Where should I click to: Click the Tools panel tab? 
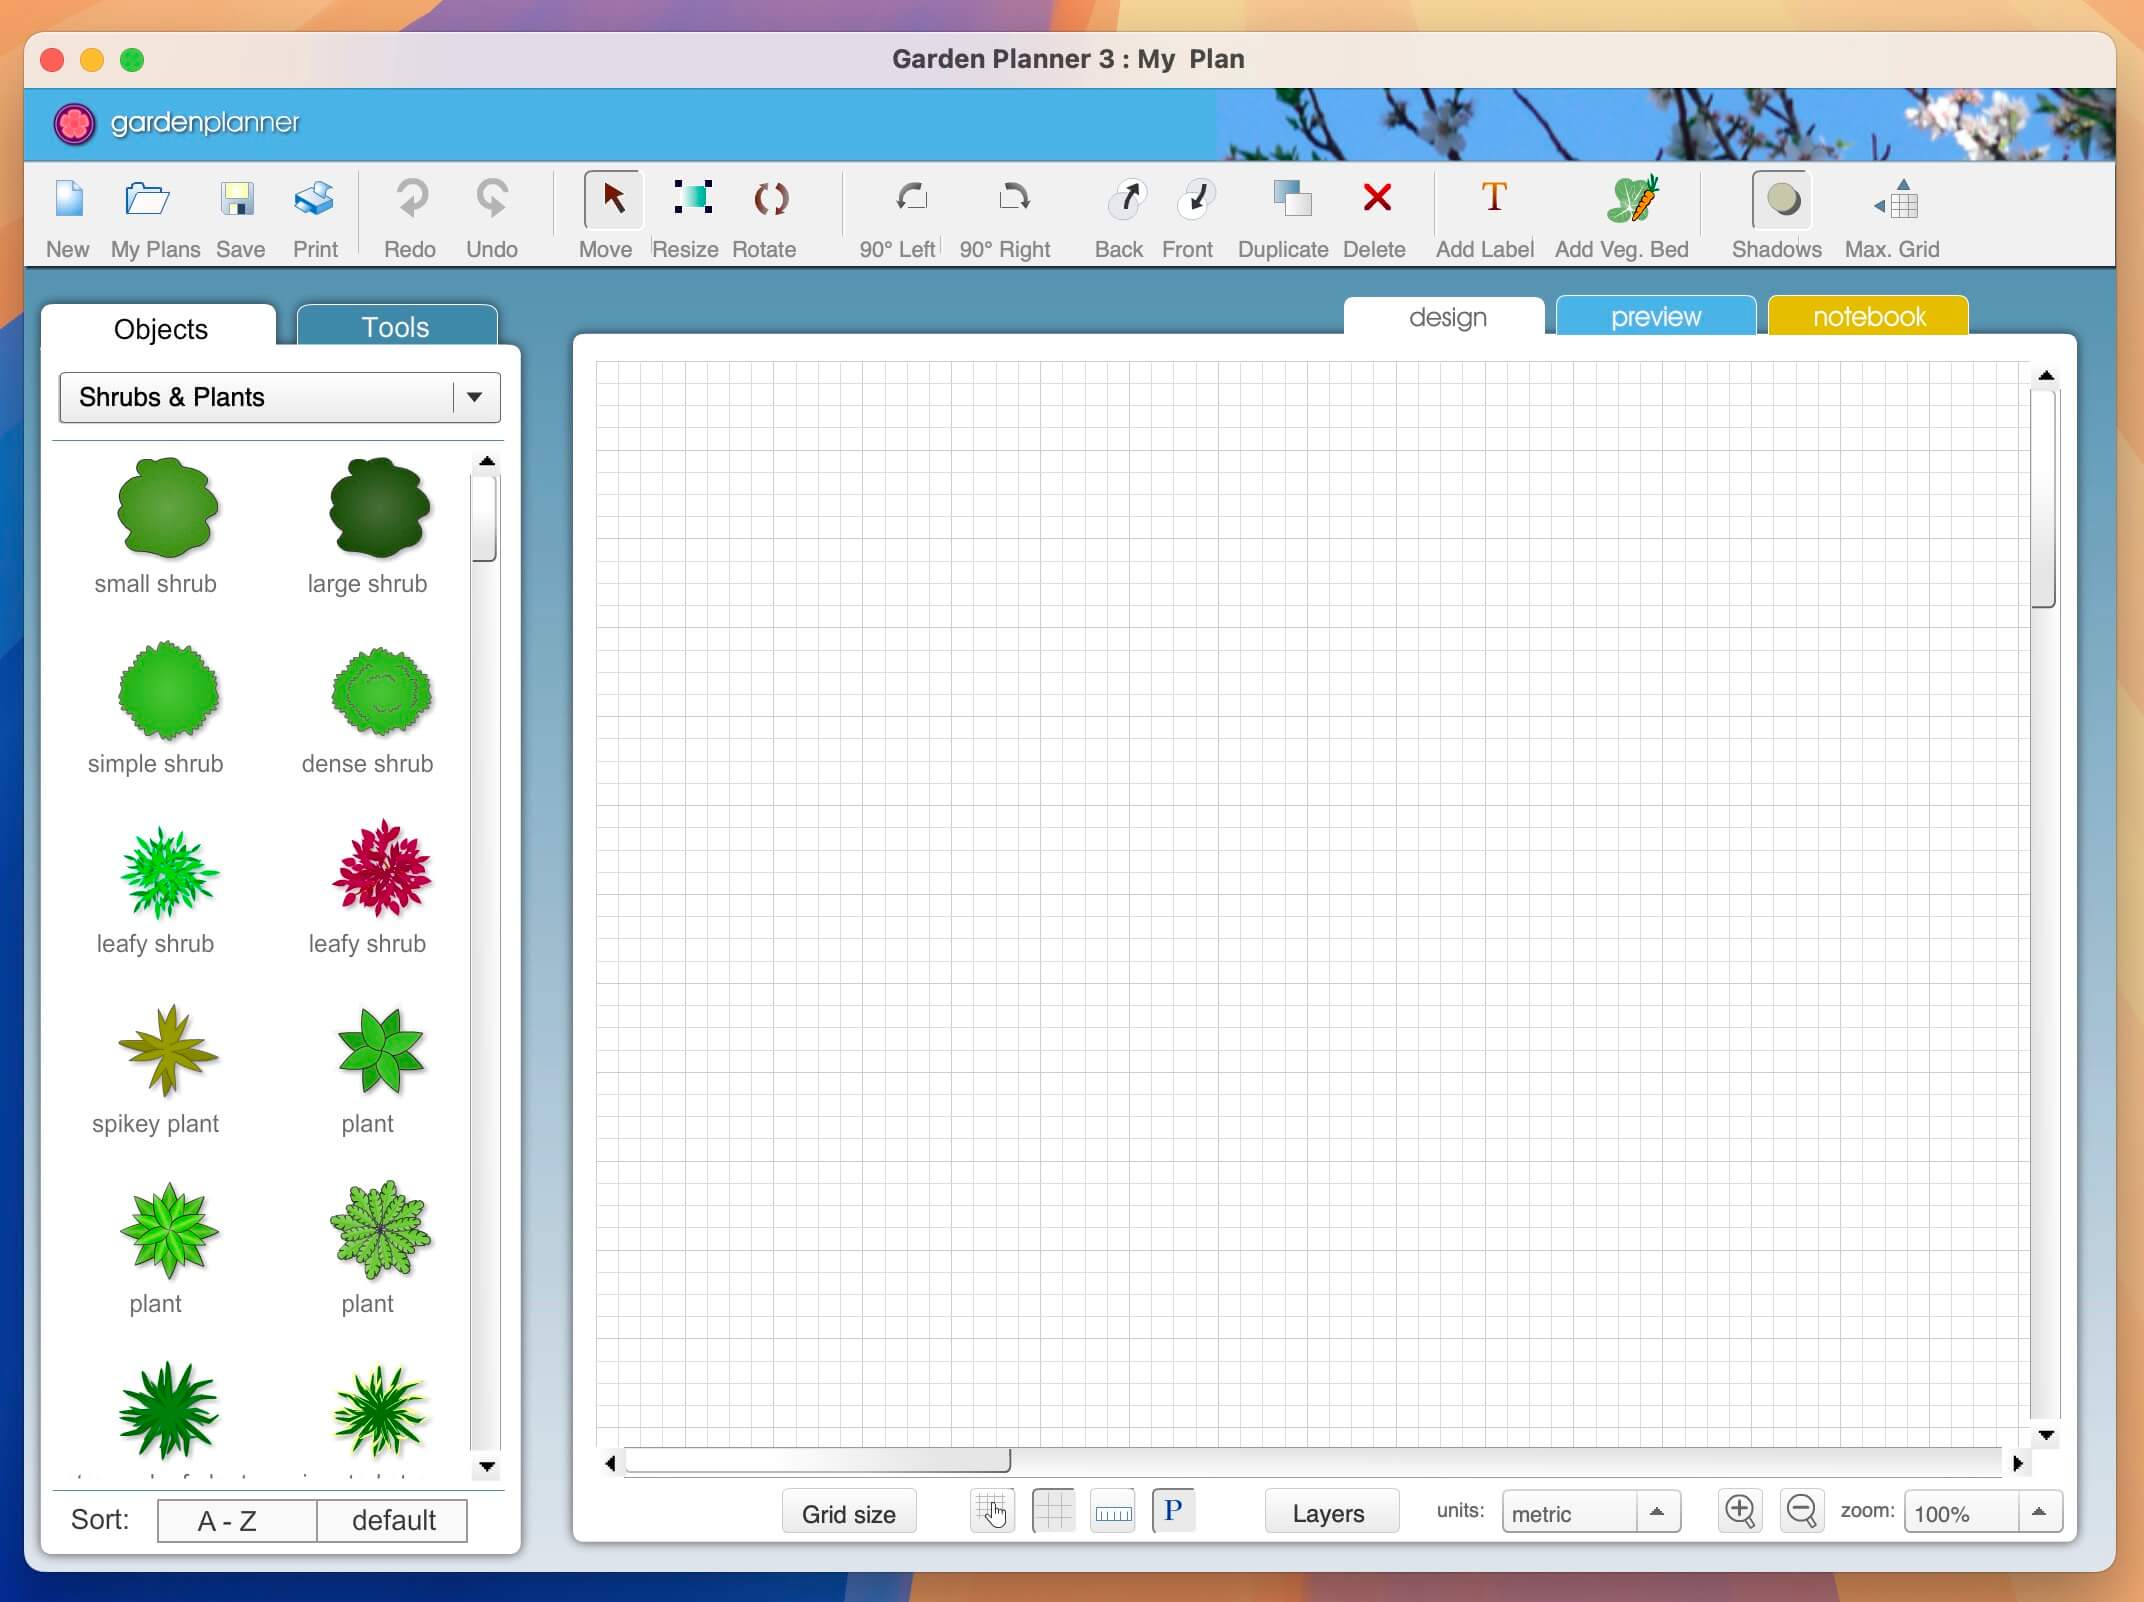click(x=392, y=326)
